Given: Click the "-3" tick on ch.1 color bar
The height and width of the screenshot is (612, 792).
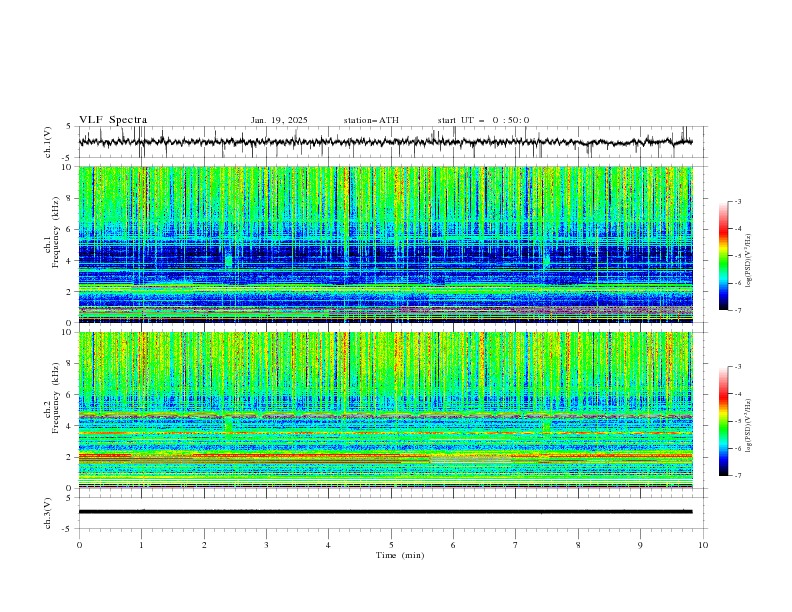Looking at the screenshot, I should 738,201.
